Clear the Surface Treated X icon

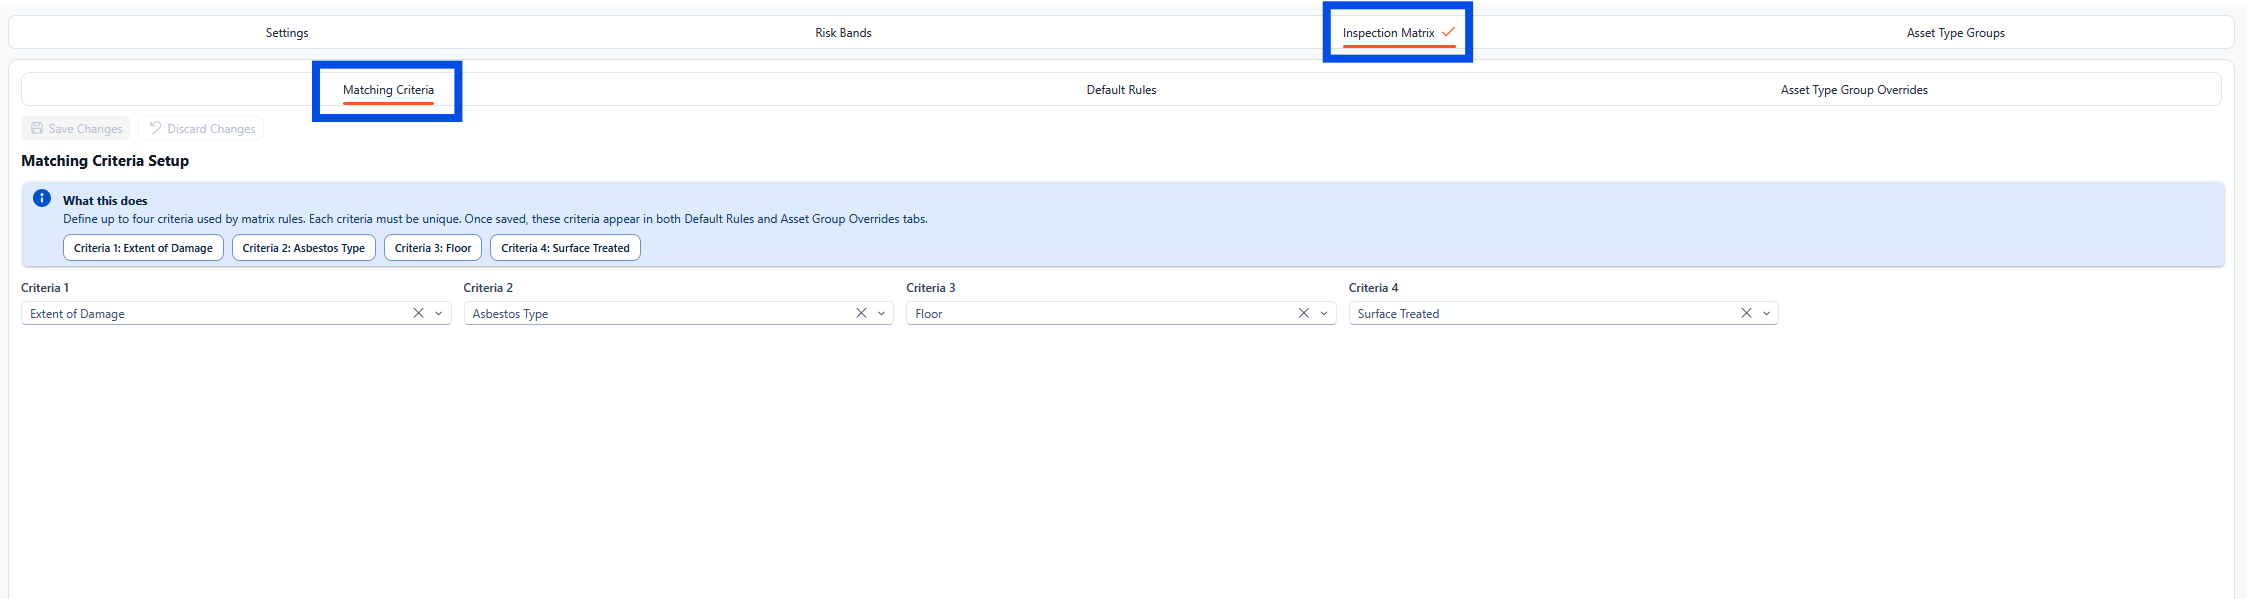pos(1746,313)
